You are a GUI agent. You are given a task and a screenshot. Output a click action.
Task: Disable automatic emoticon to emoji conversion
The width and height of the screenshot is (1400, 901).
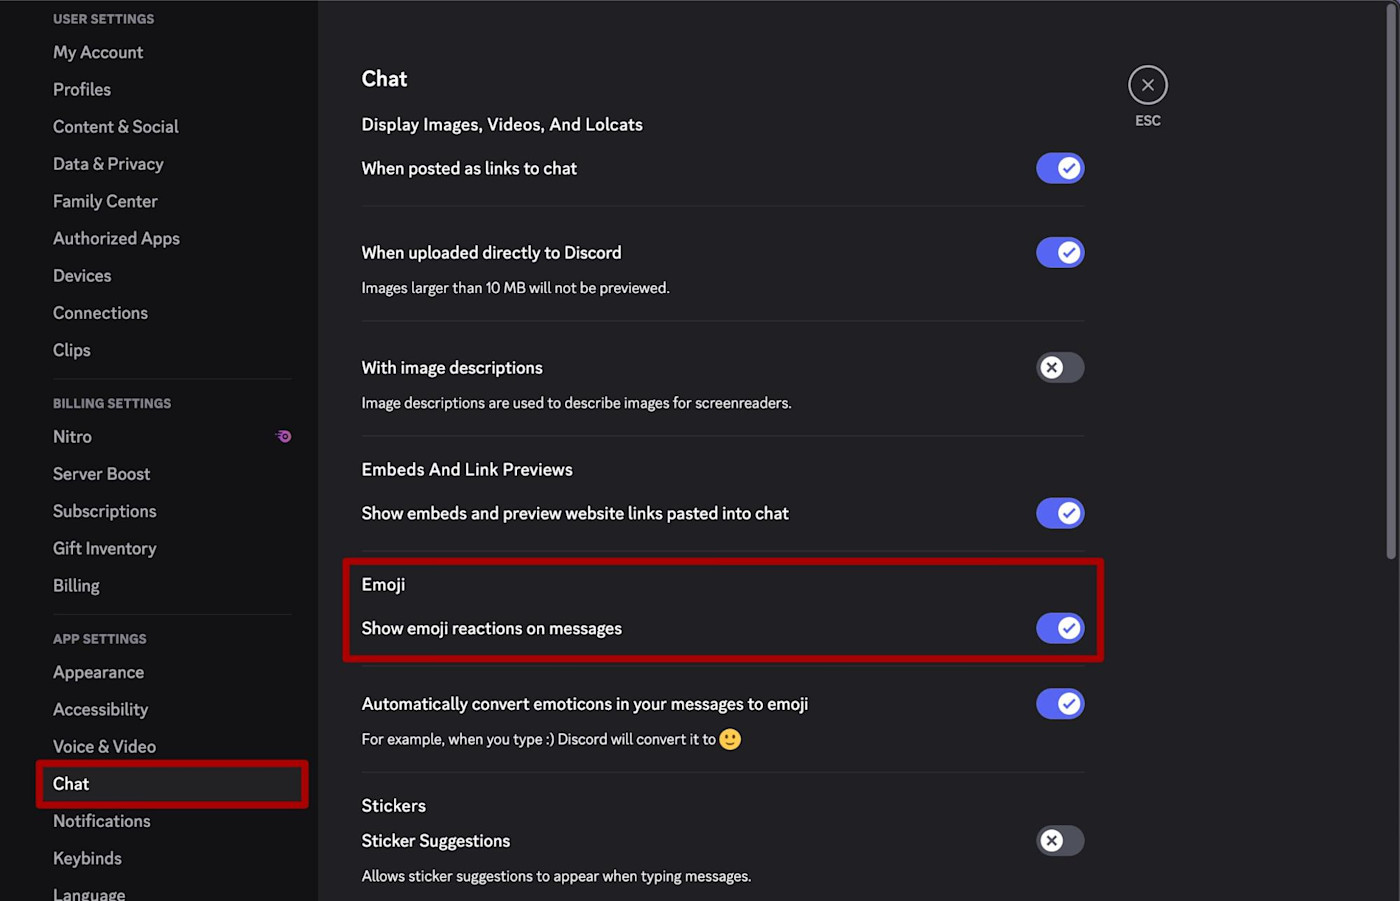[x=1060, y=704]
